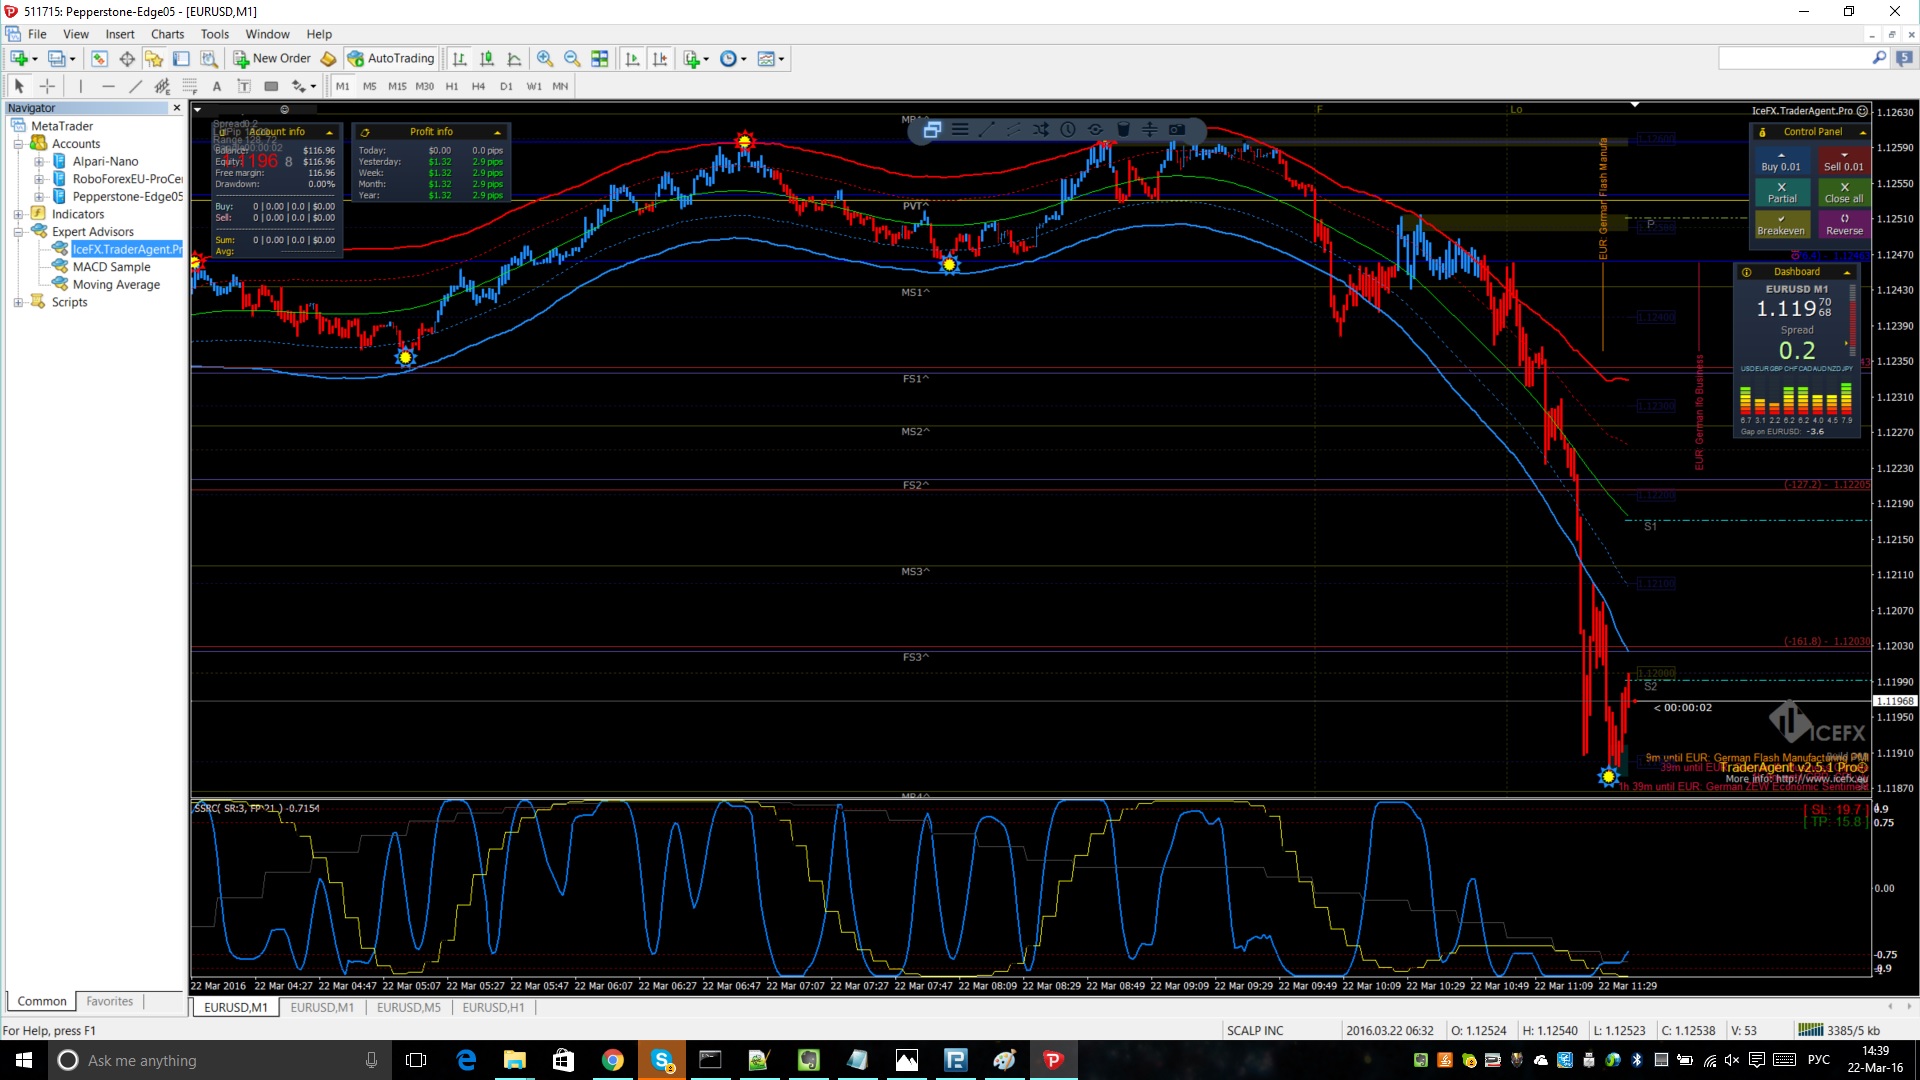Open the Profiles toolbar icon
The height and width of the screenshot is (1080, 1920).
pos(59,59)
